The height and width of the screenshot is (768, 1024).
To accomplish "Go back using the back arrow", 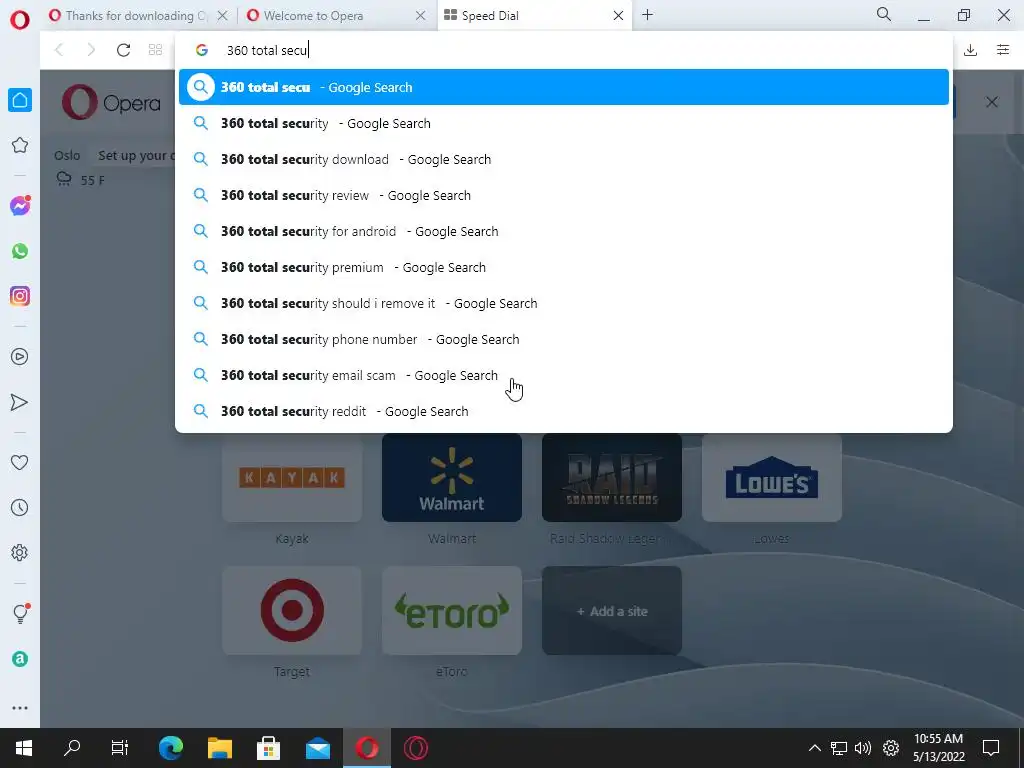I will point(59,50).
